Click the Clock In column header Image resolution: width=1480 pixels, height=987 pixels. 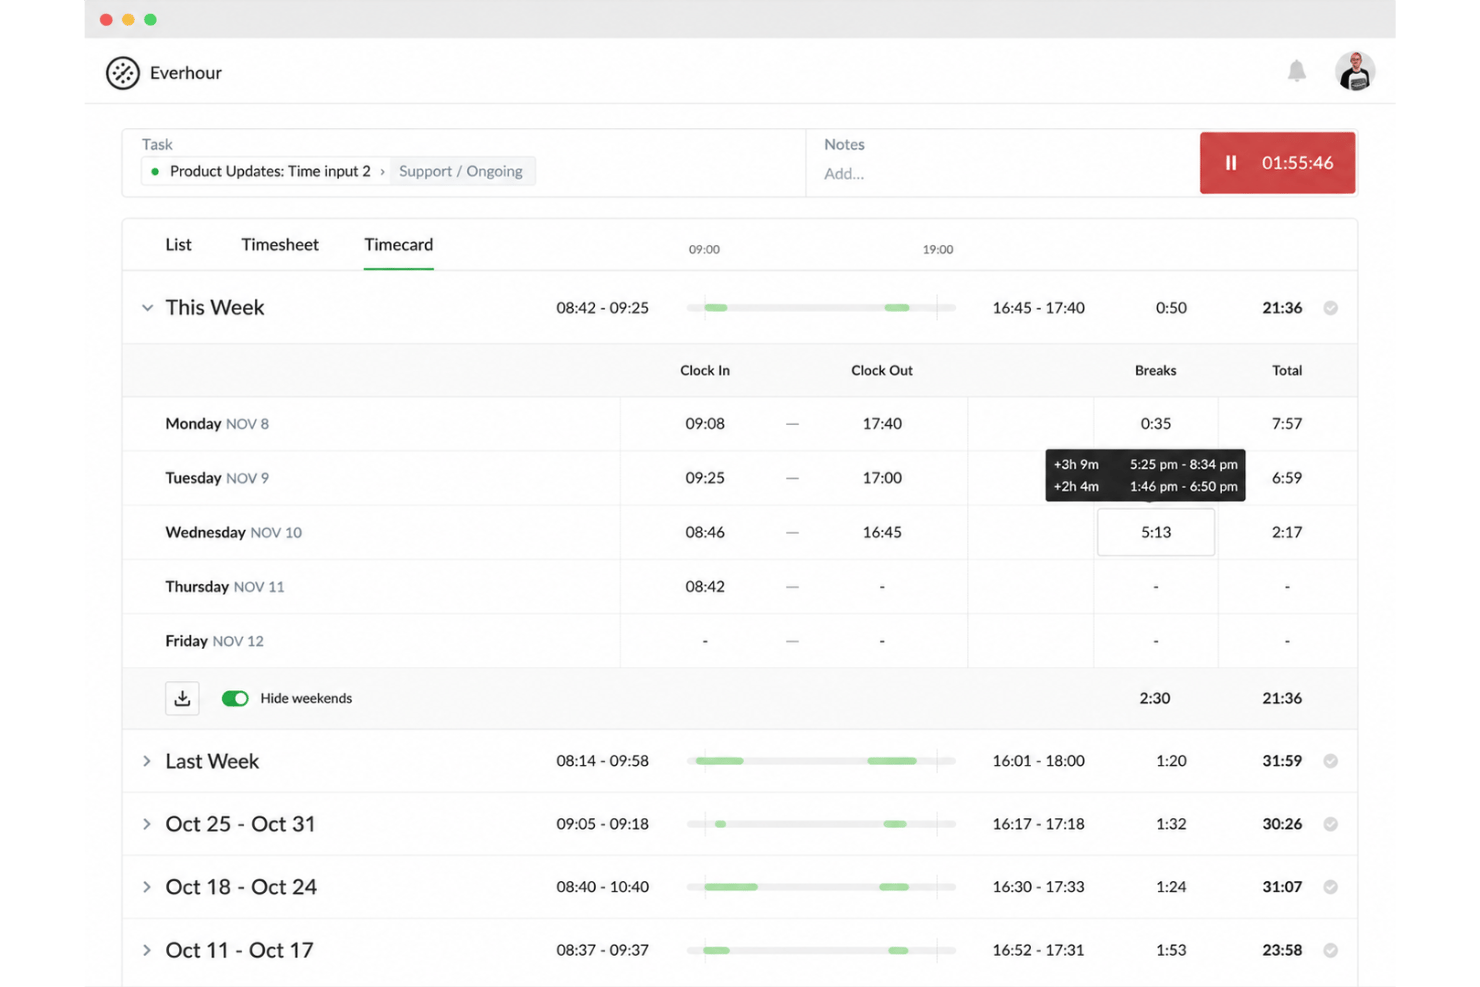[705, 370]
